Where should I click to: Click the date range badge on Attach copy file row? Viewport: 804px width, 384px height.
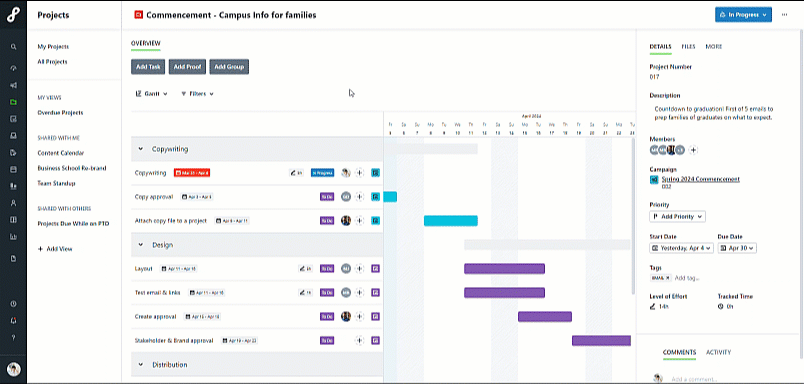click(x=232, y=220)
